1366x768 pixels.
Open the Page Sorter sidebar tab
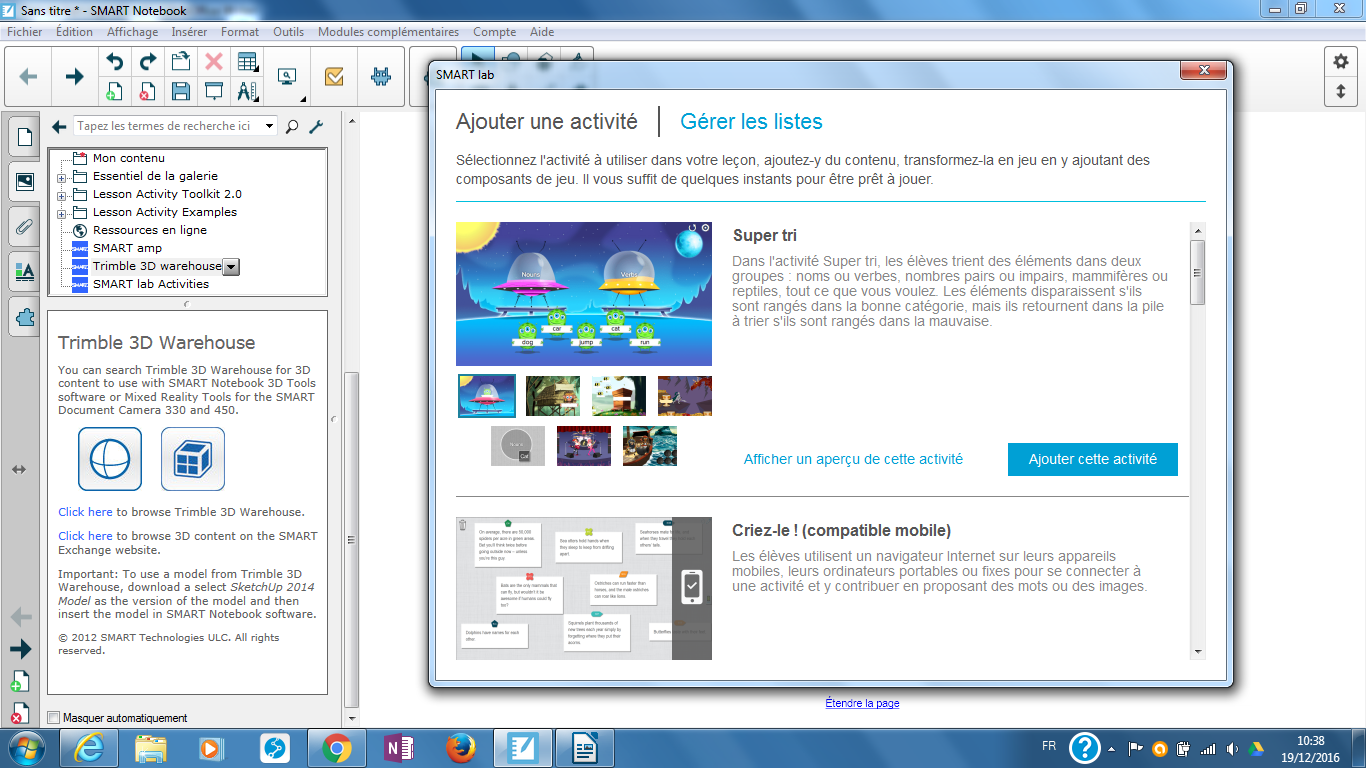pyautogui.click(x=24, y=137)
